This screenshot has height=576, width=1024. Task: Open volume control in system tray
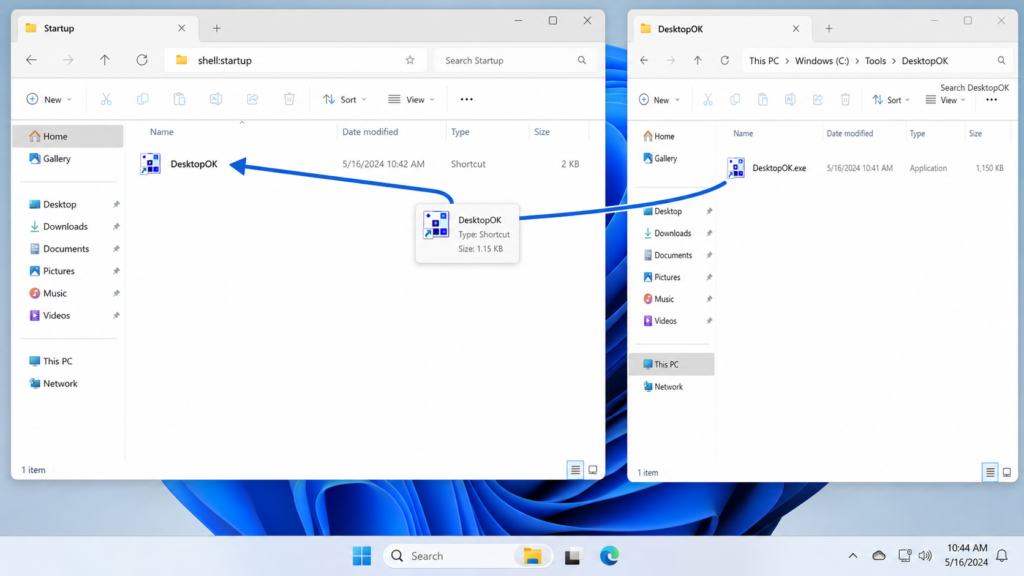coord(925,556)
